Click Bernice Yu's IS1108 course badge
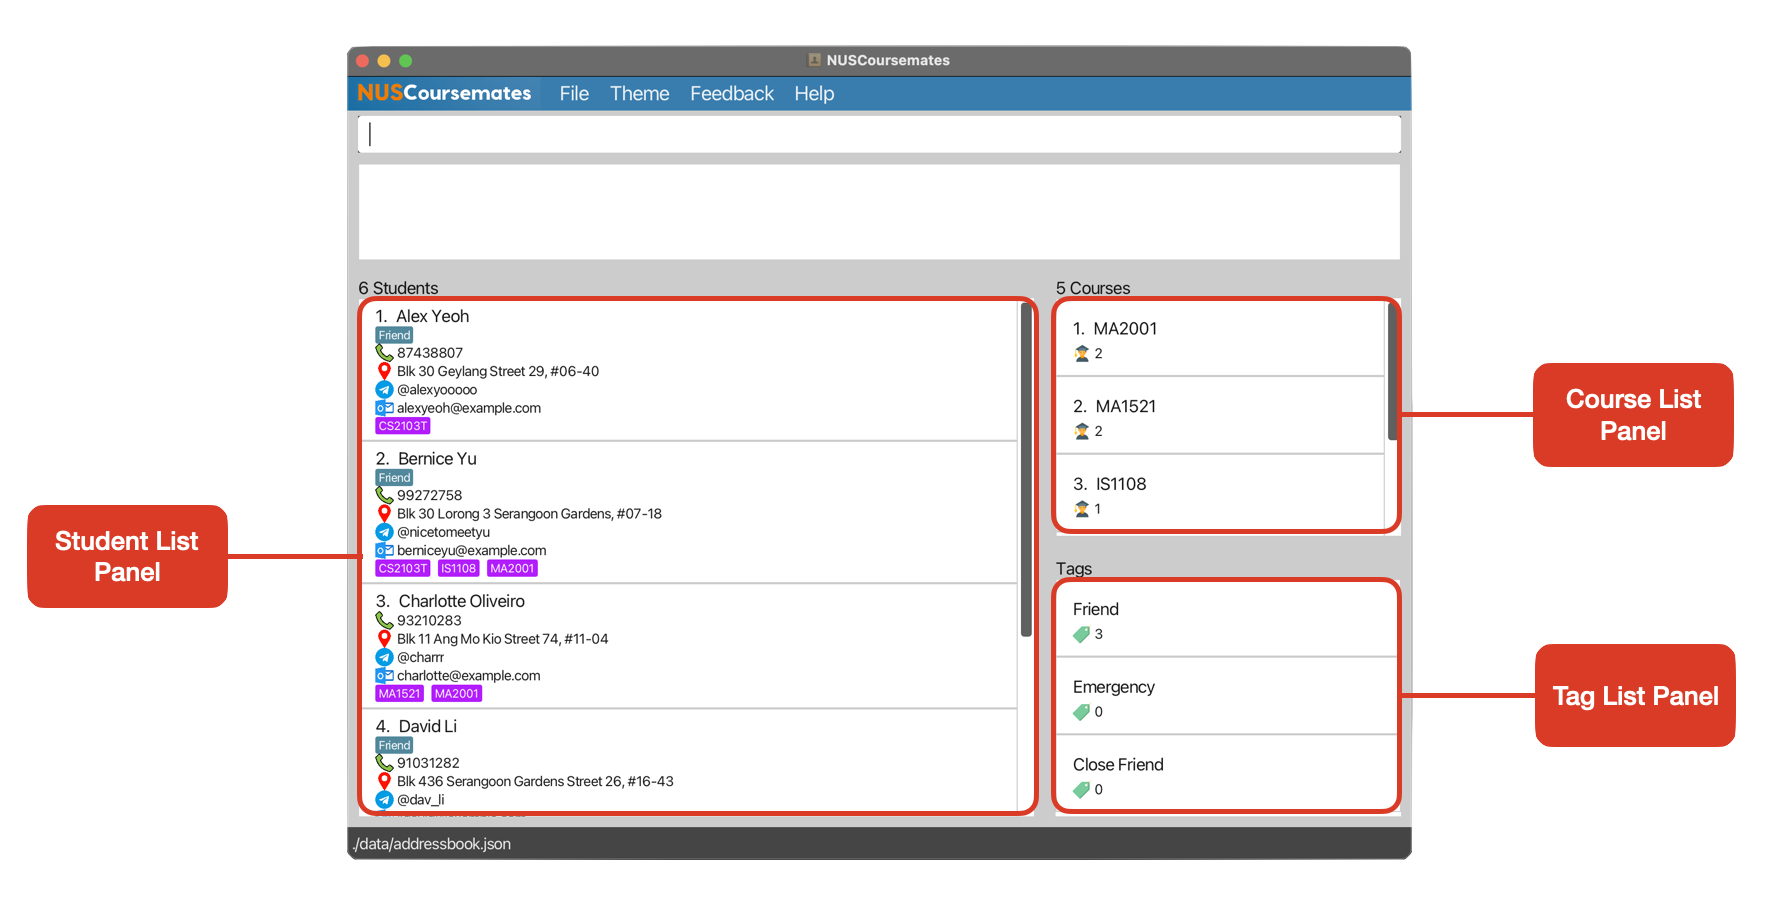The height and width of the screenshot is (902, 1766). coord(458,568)
